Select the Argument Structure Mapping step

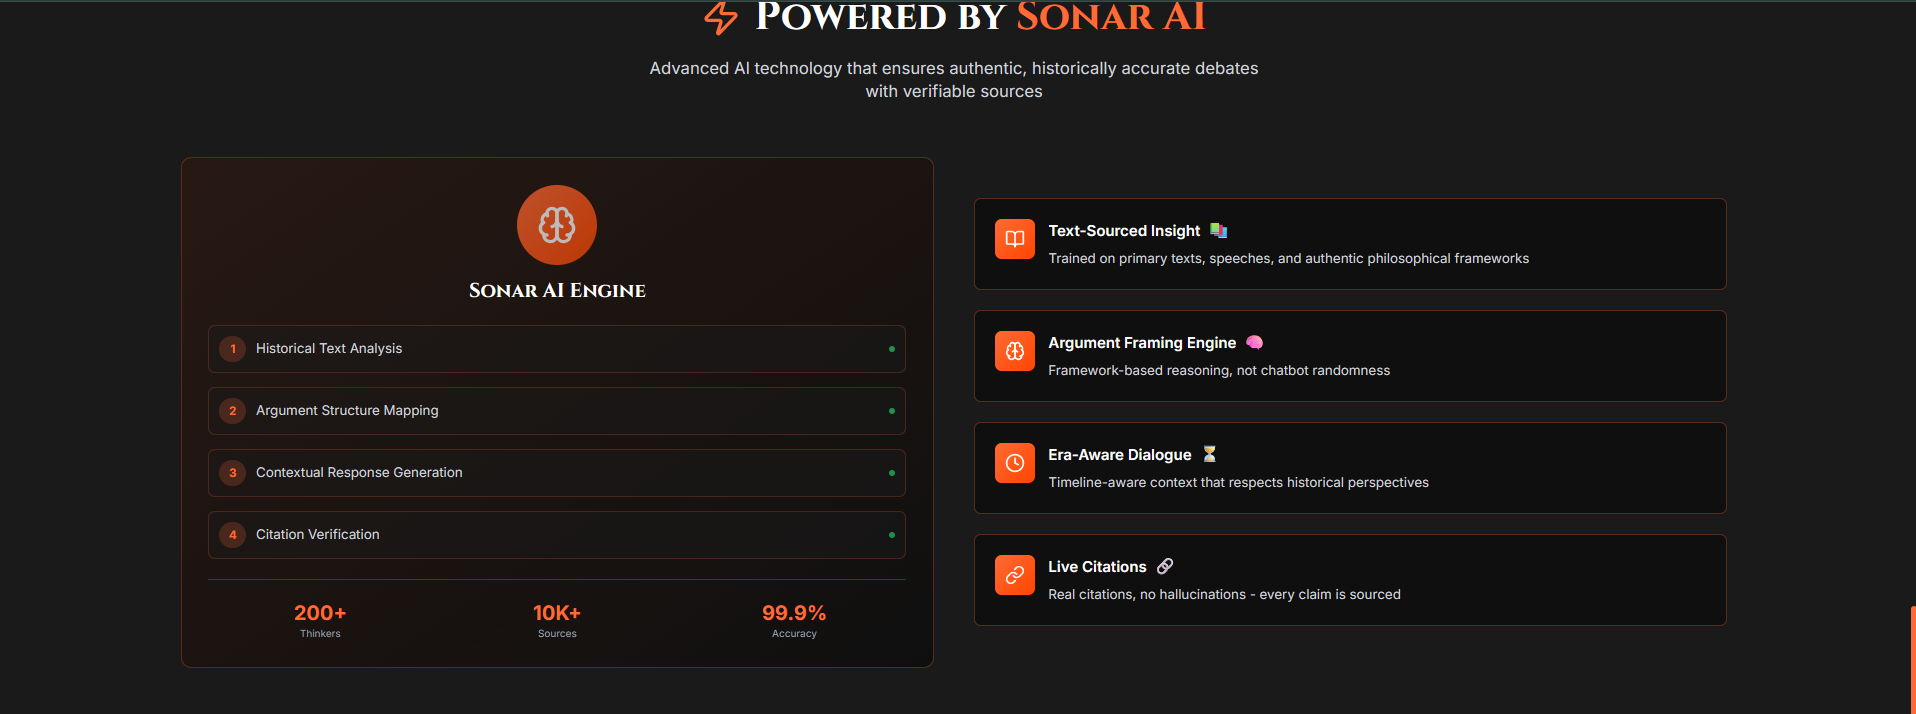pyautogui.click(x=557, y=411)
